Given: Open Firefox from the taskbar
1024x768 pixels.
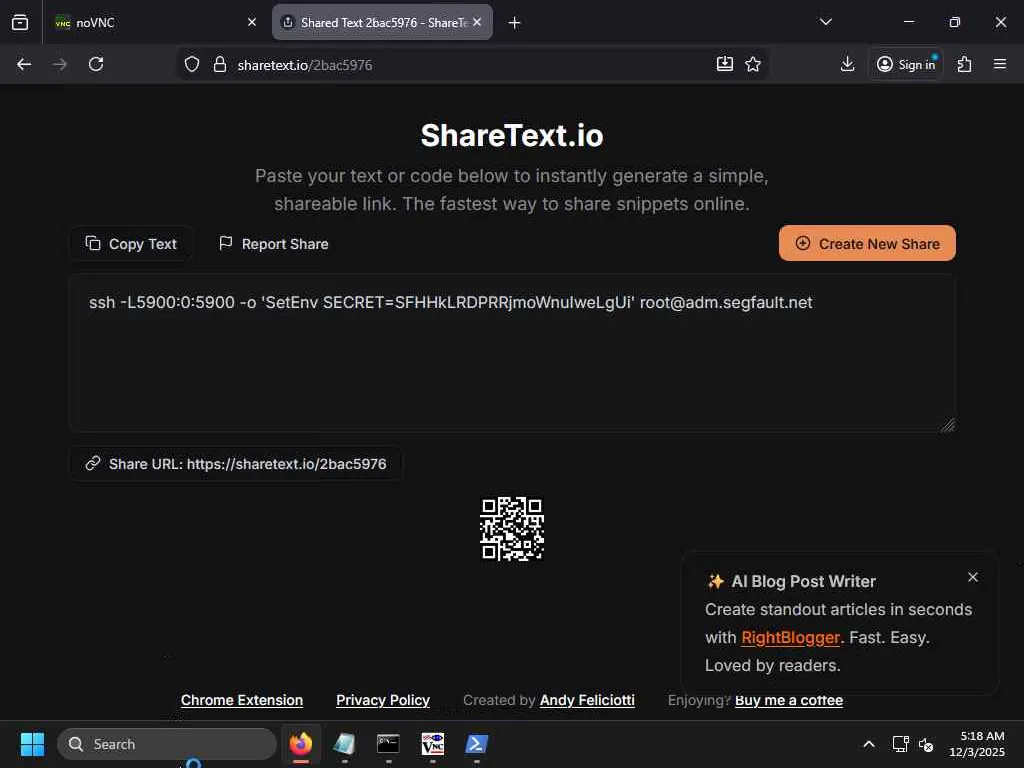Looking at the screenshot, I should point(301,744).
